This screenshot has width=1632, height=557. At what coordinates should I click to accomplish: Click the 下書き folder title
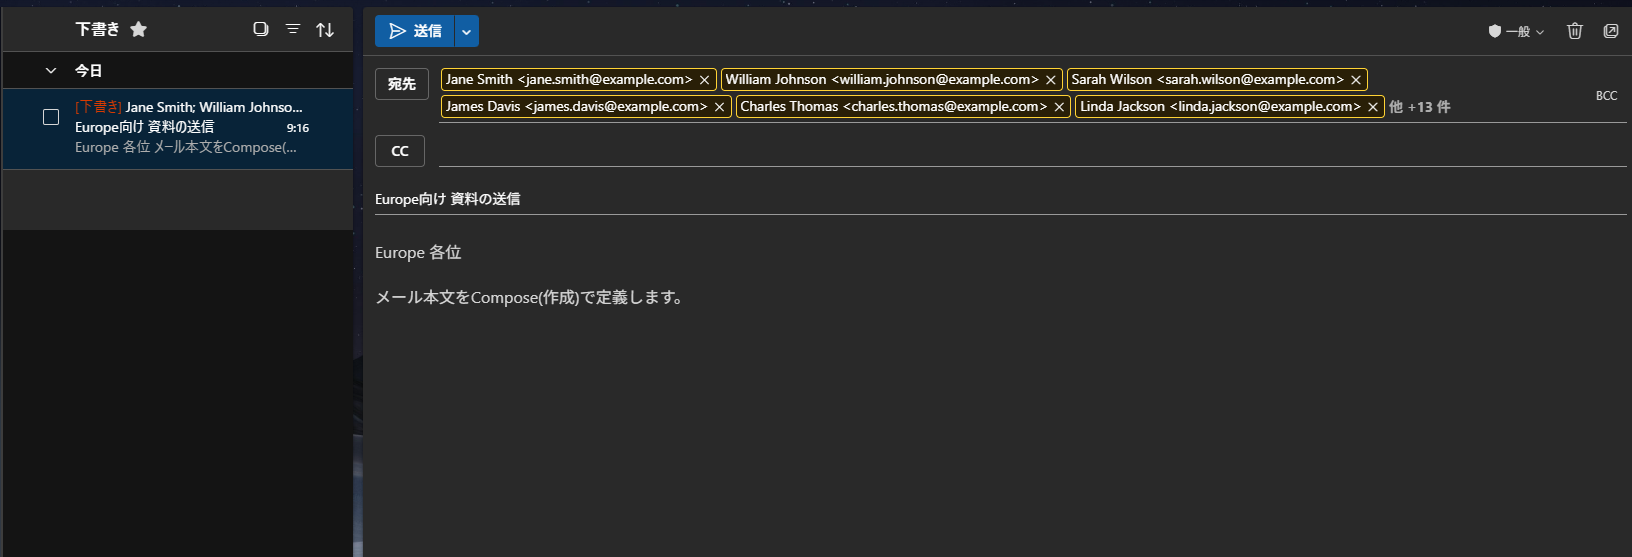point(97,29)
